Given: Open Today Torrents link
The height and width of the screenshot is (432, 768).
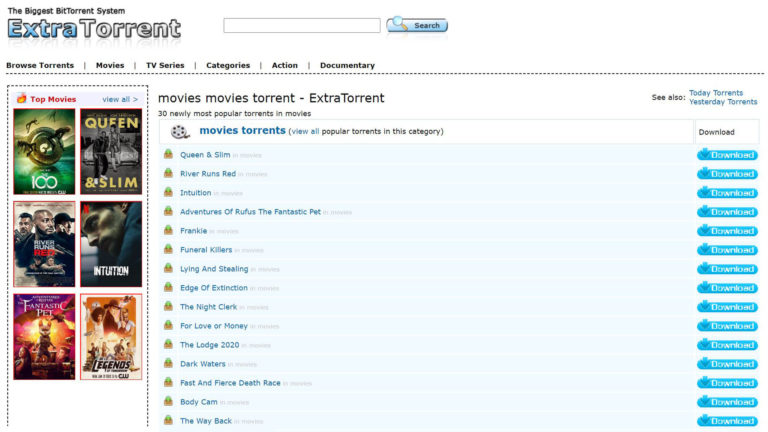Looking at the screenshot, I should pos(715,93).
